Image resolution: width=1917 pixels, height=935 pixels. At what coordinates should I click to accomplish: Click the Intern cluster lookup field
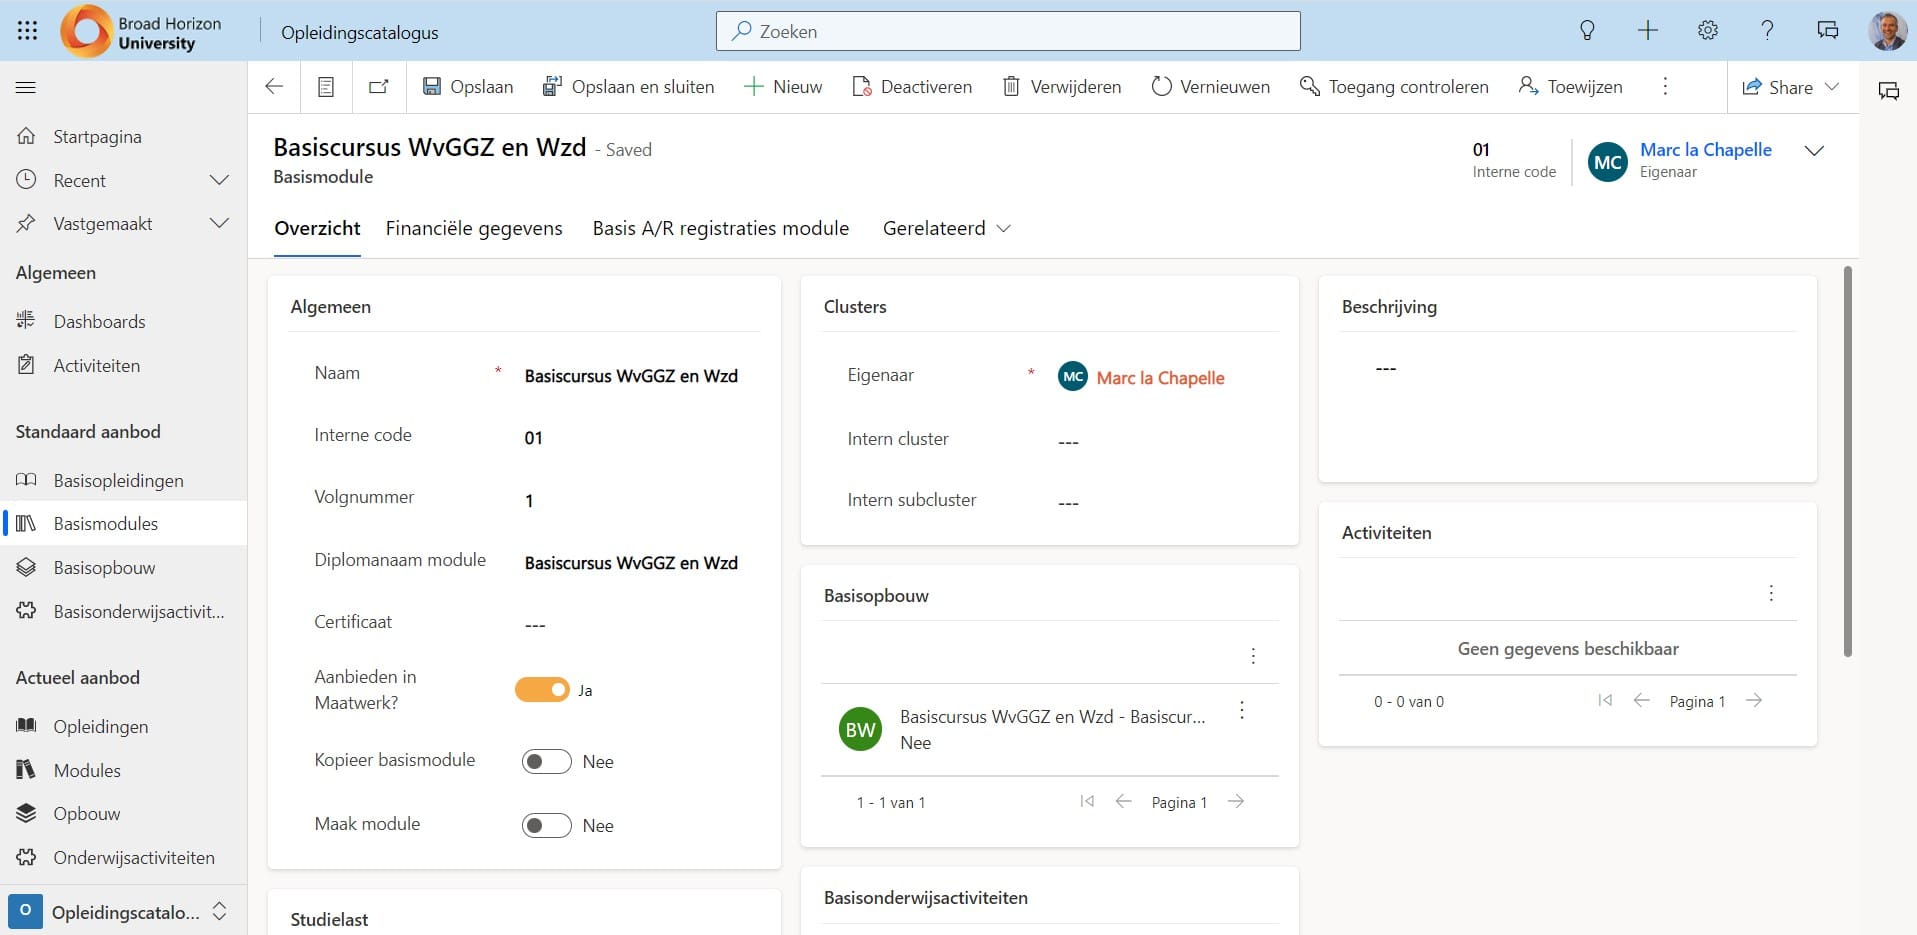pyautogui.click(x=1164, y=441)
